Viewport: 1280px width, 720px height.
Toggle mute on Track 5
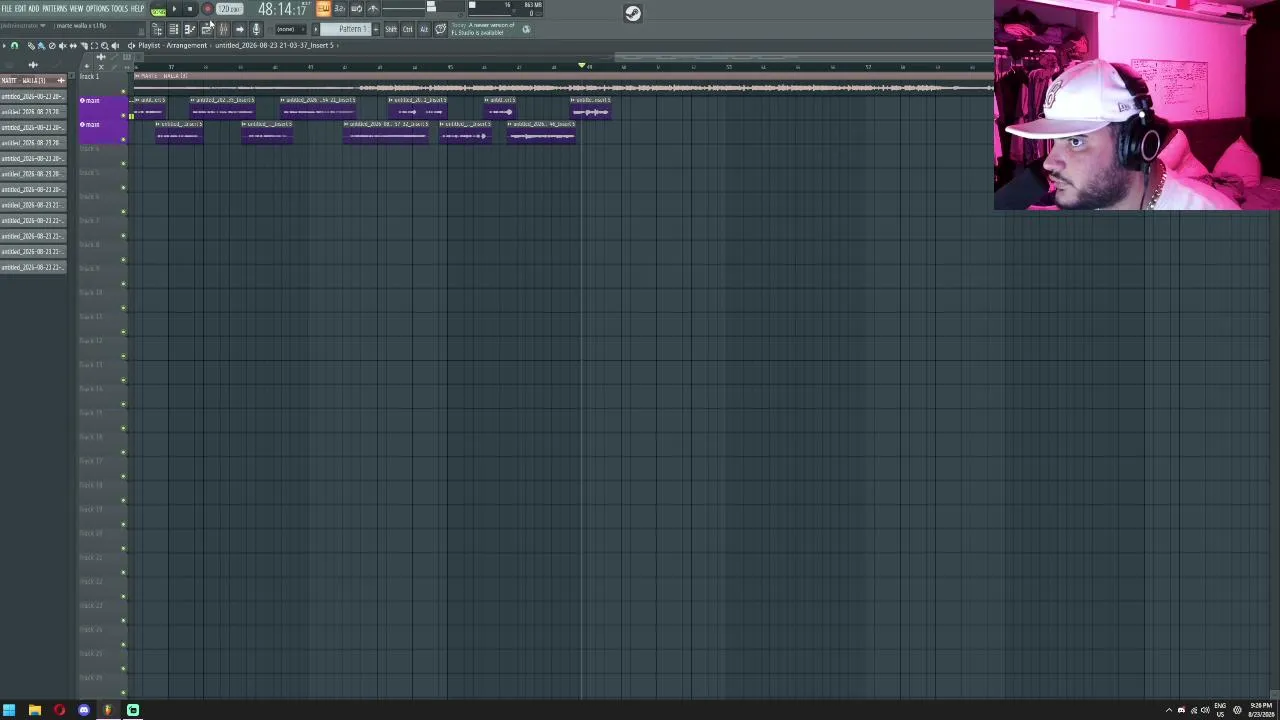[x=124, y=188]
